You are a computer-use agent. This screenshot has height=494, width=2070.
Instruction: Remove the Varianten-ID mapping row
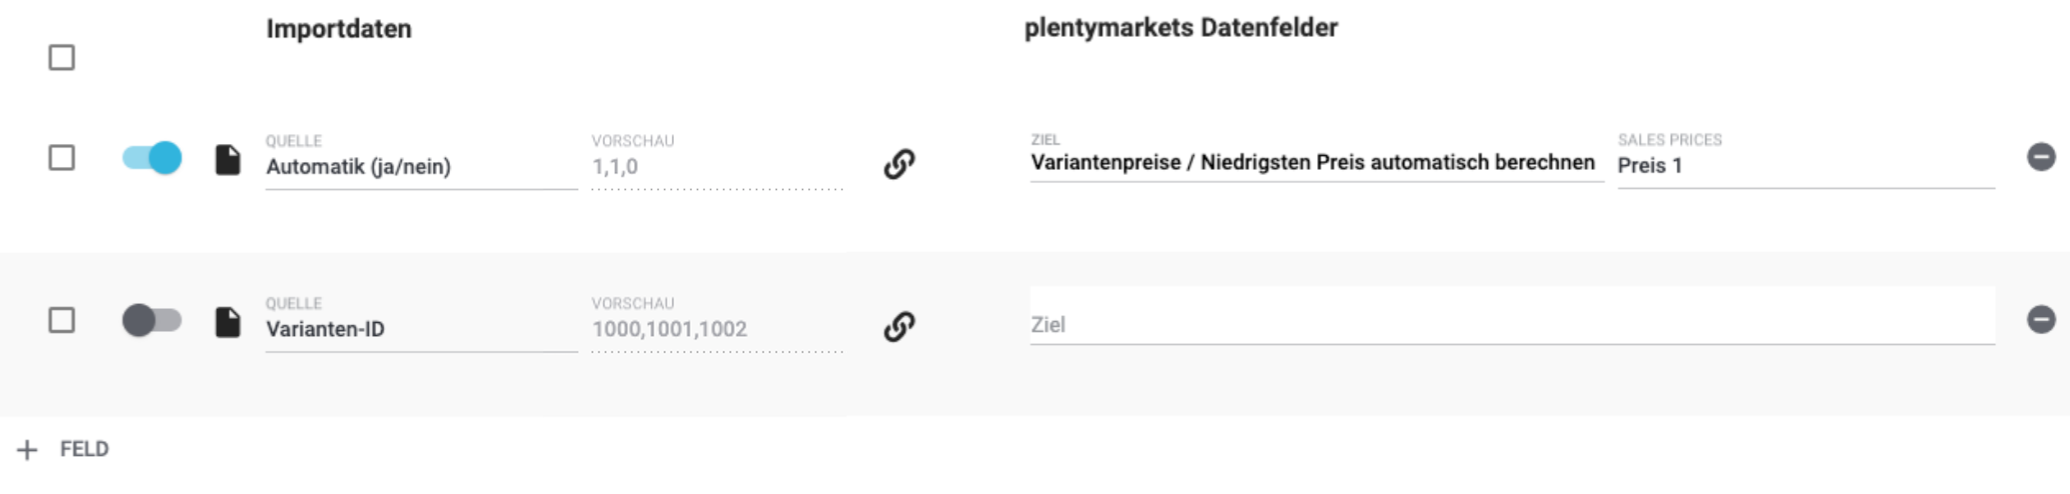tap(2040, 320)
